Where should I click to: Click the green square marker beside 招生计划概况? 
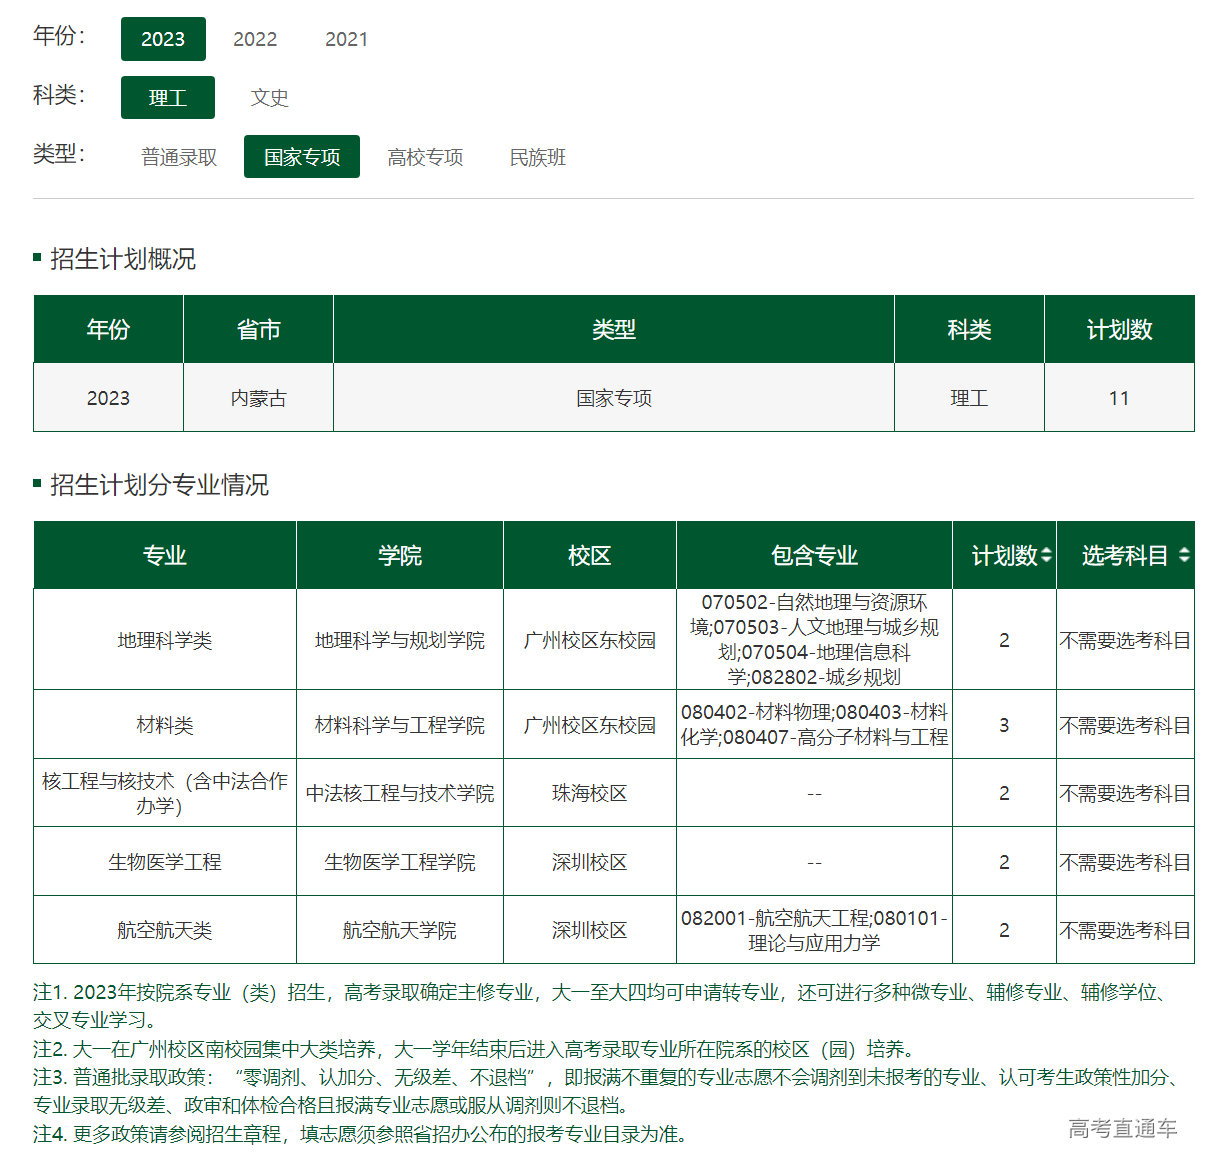tap(37, 259)
